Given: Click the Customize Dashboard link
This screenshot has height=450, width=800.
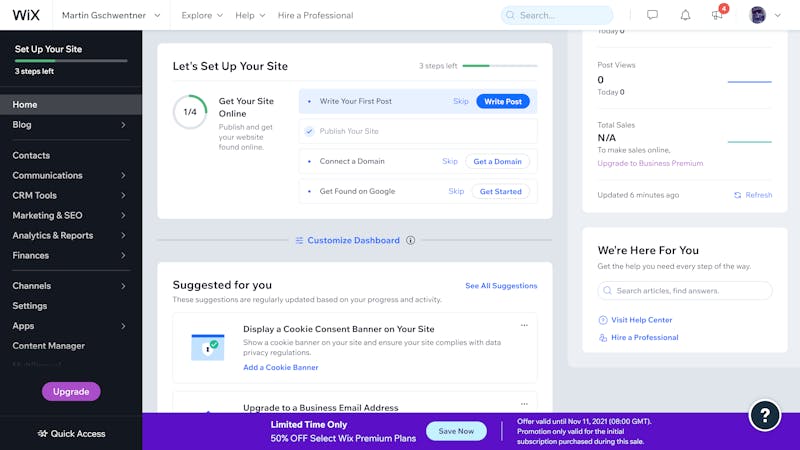Looking at the screenshot, I should tap(353, 240).
